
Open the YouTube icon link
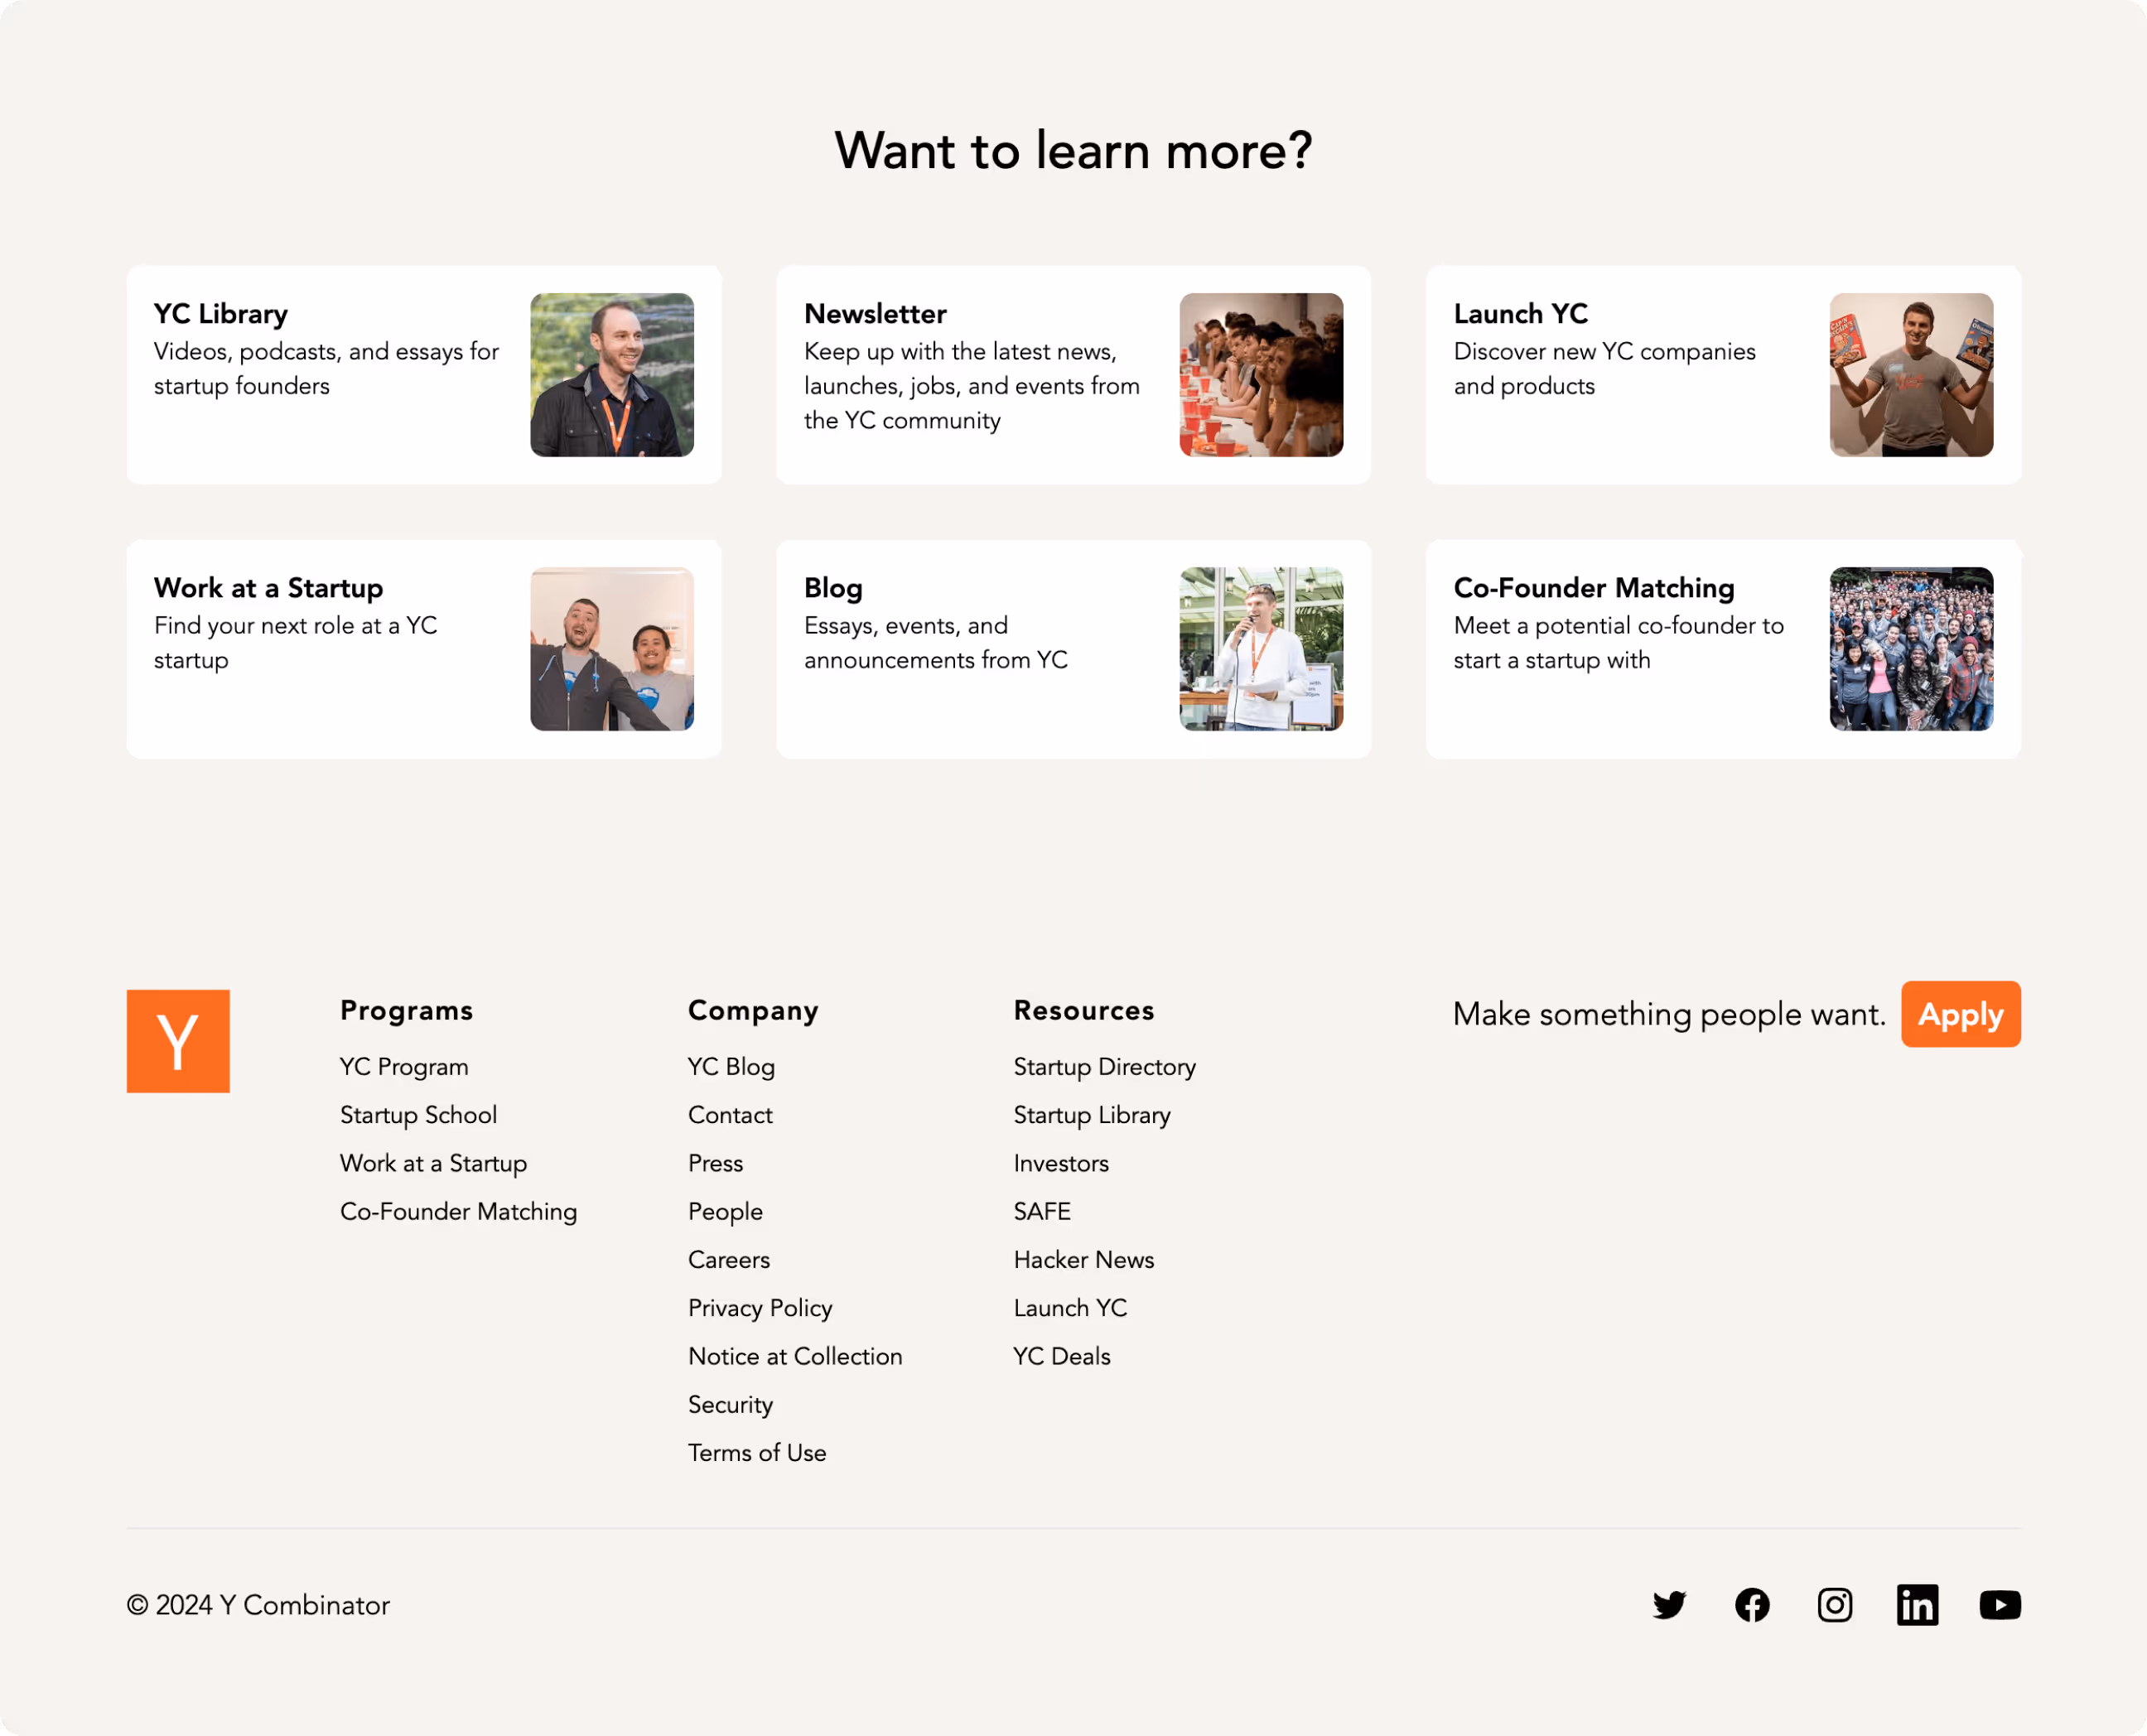pyautogui.click(x=2000, y=1605)
